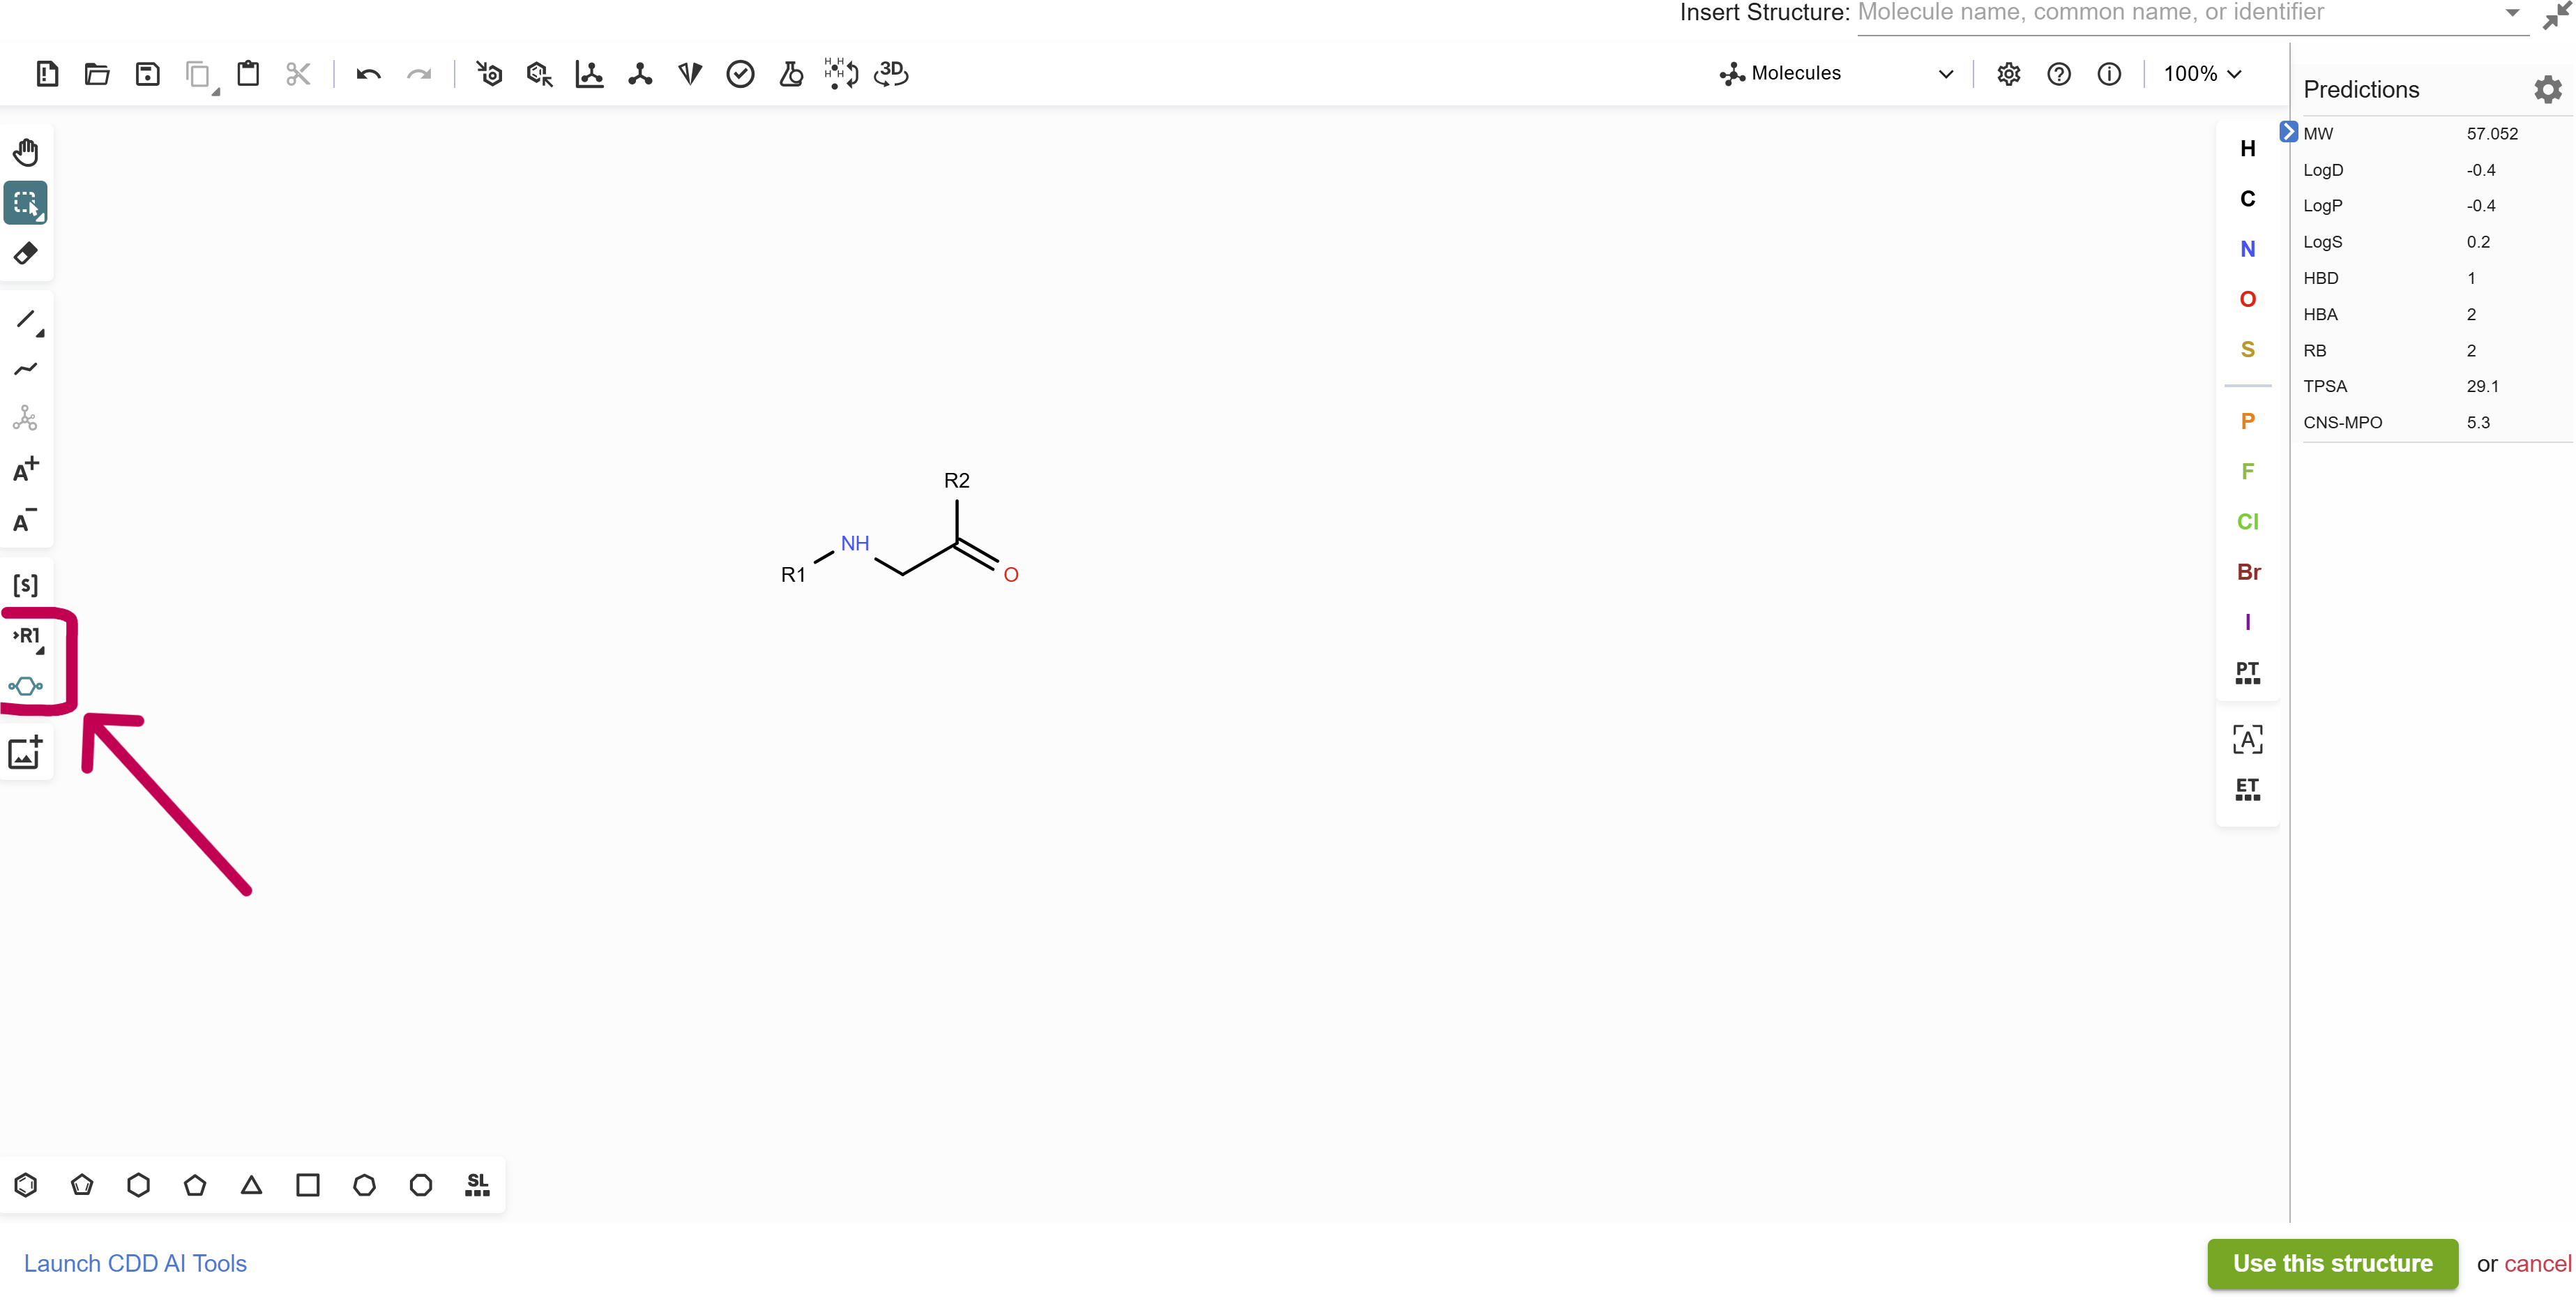Click the charge plus A+ tool

tap(26, 469)
